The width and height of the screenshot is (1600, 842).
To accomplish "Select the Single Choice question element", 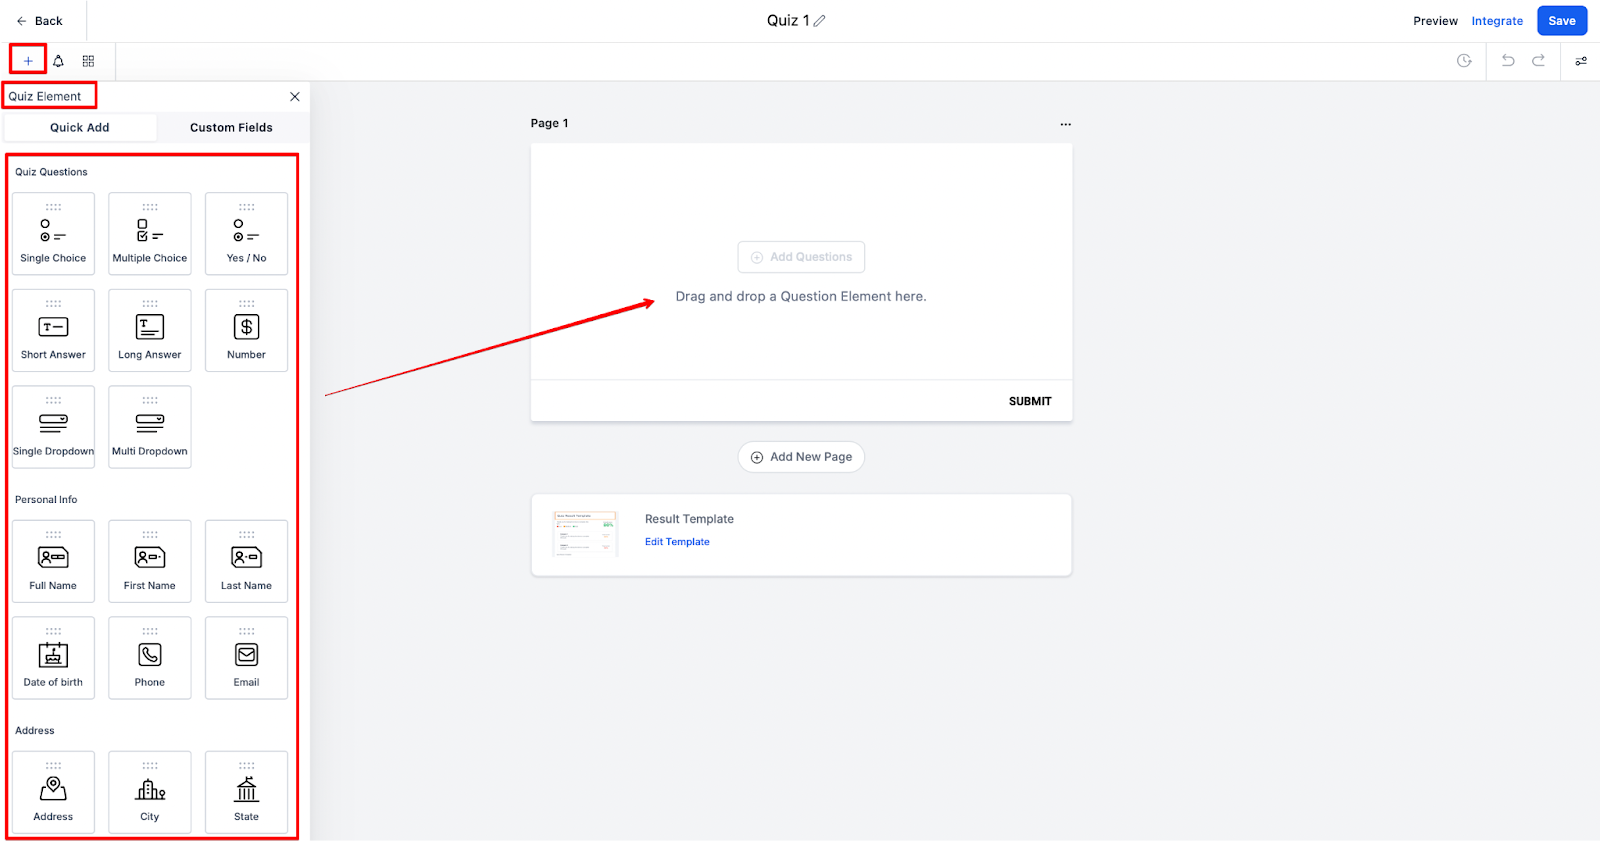I will coord(53,234).
